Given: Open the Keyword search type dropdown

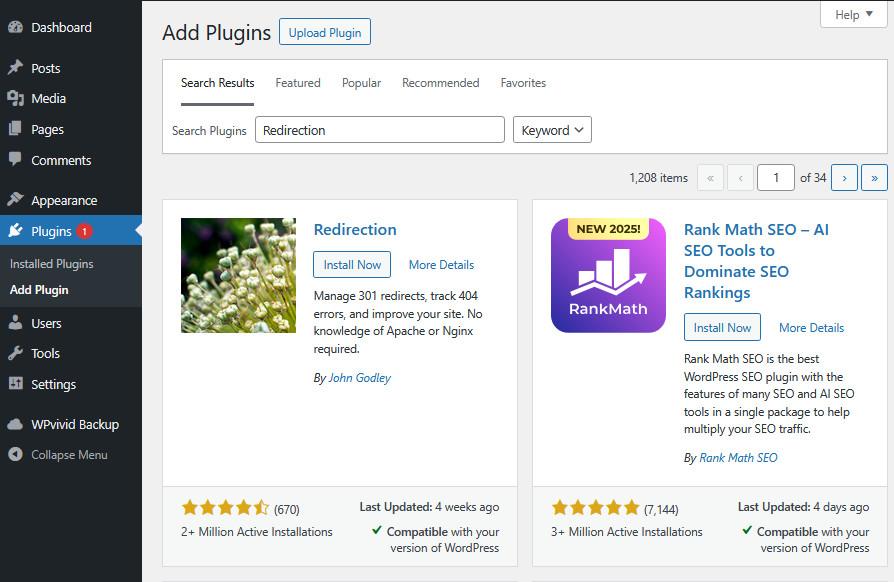Looking at the screenshot, I should (552, 130).
